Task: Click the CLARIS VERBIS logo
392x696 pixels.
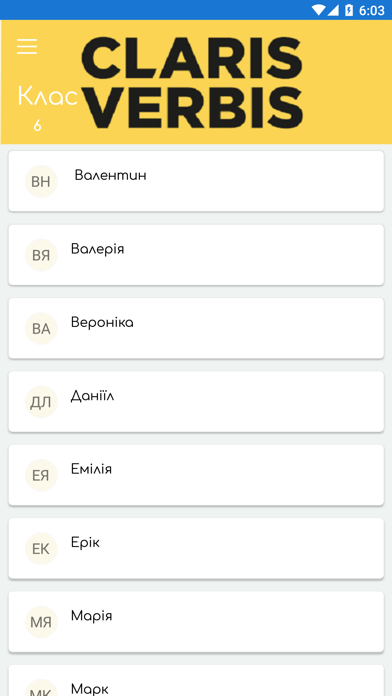Action: (192, 82)
